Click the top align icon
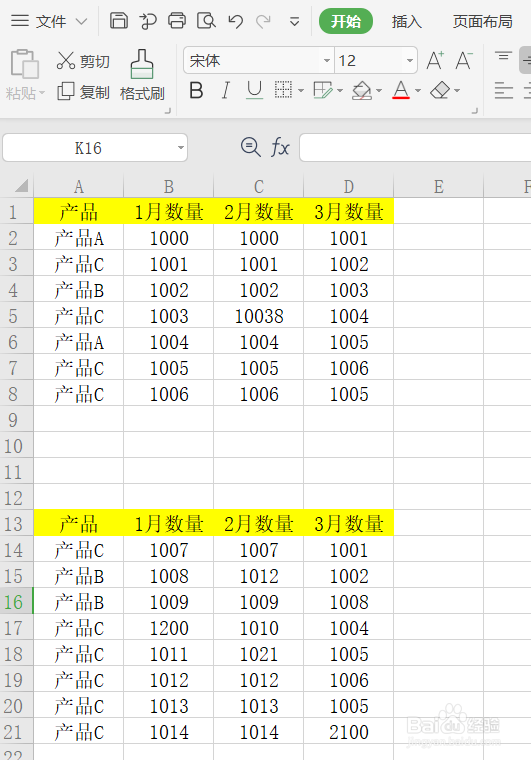531x760 pixels. [503, 56]
